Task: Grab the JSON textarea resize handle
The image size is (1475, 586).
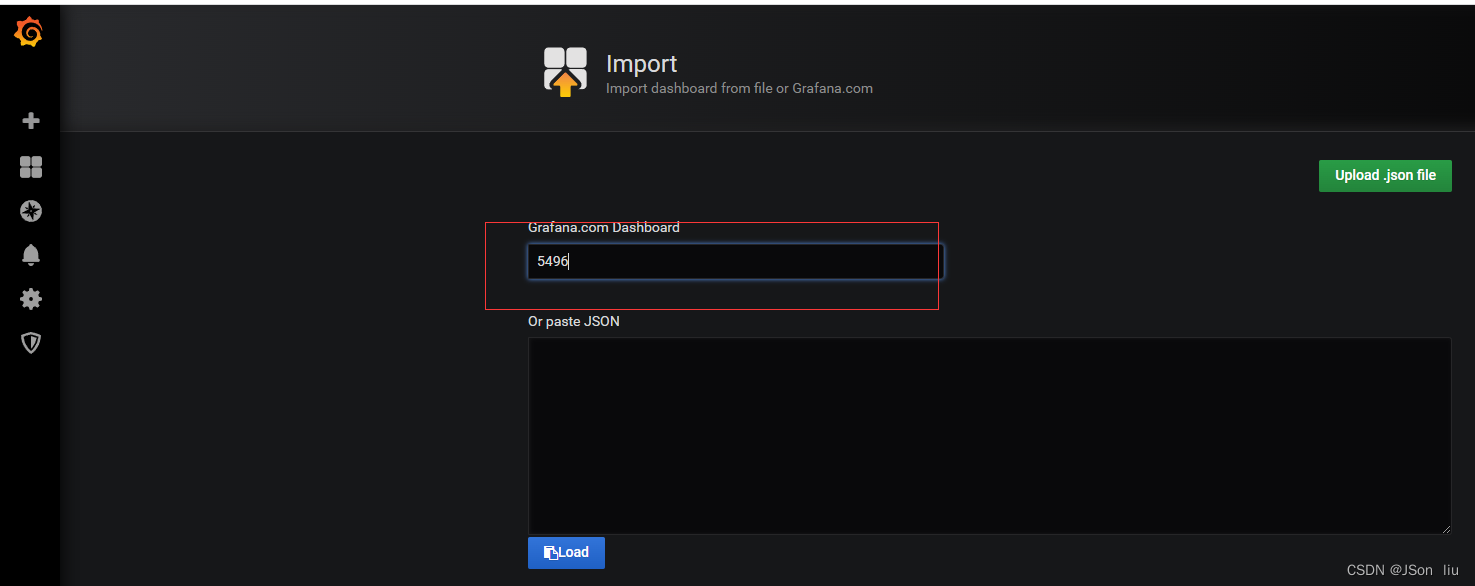Action: (1445, 528)
